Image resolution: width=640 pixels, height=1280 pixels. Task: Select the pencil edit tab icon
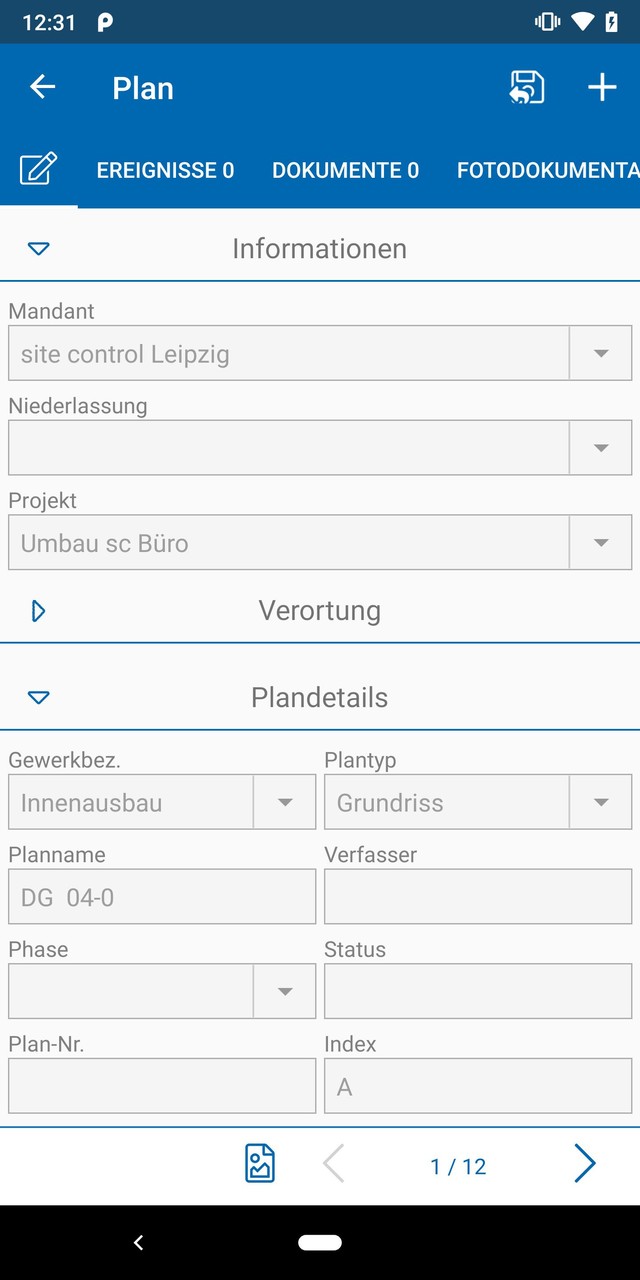38,170
